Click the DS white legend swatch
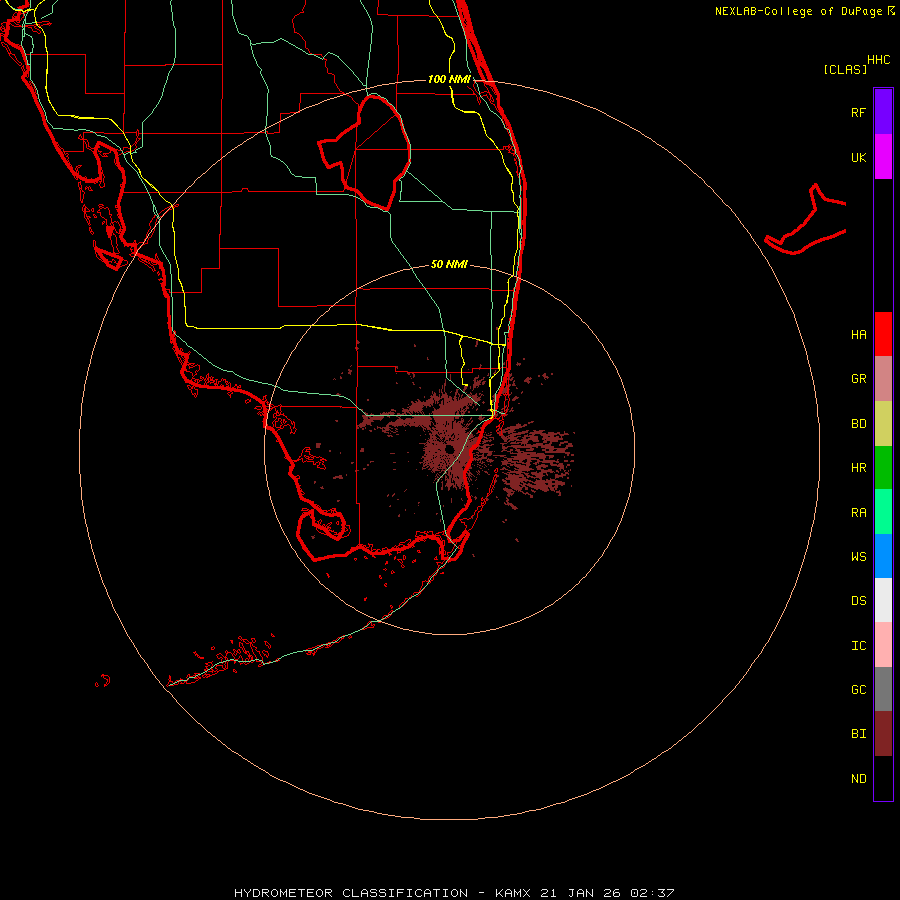 coord(883,600)
